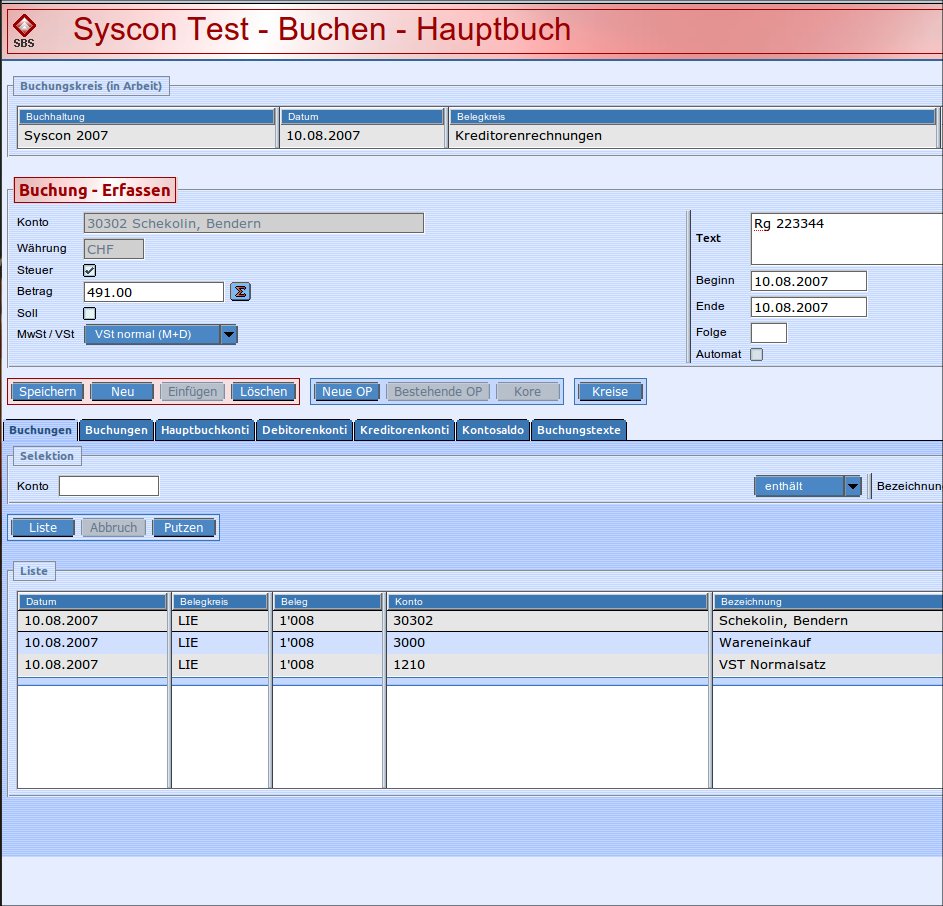
Task: Click the Konto selection input field
Action: pos(108,486)
